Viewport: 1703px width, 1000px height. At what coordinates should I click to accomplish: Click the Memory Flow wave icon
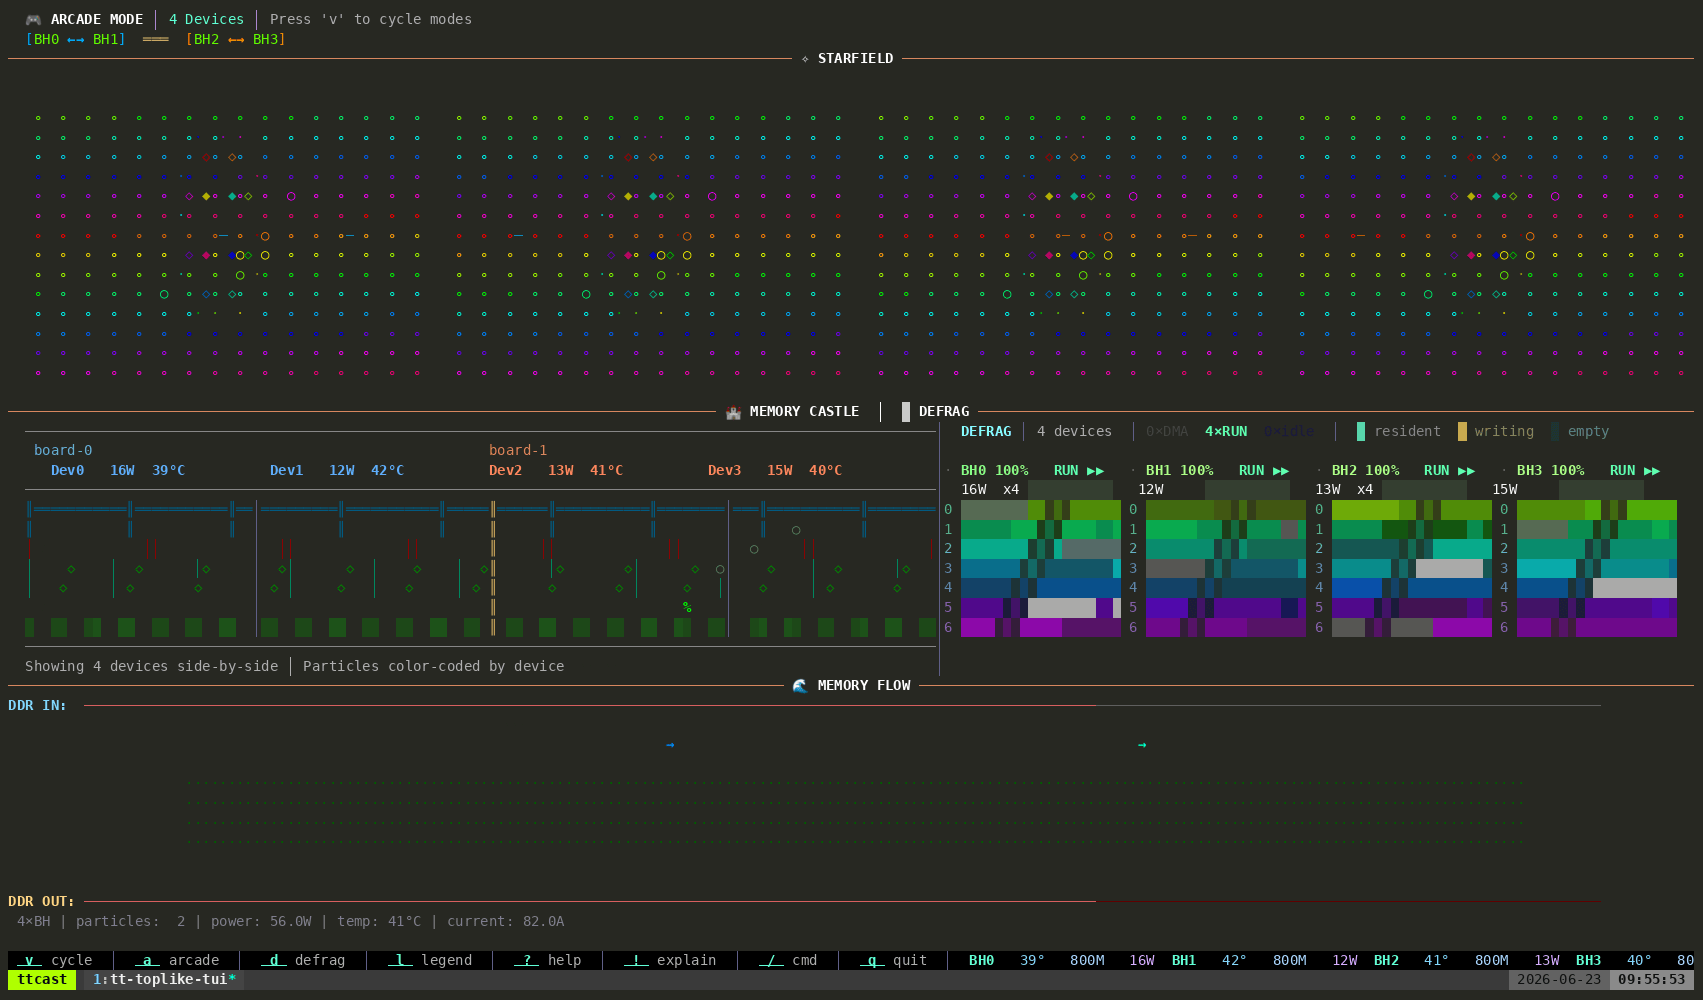pos(800,686)
